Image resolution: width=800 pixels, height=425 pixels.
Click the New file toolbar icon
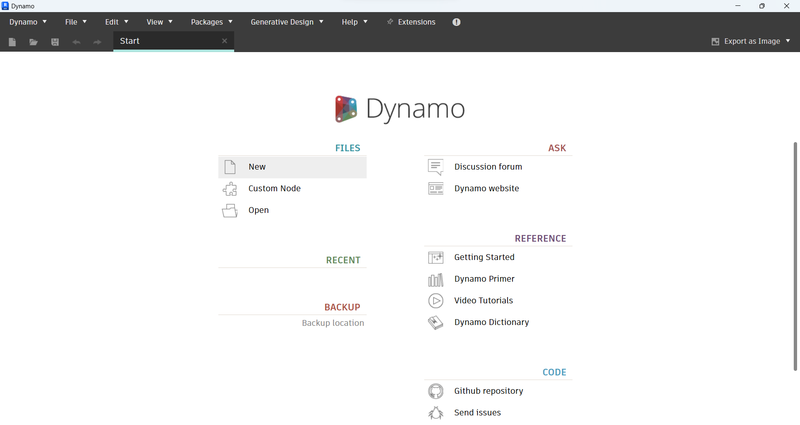point(12,42)
